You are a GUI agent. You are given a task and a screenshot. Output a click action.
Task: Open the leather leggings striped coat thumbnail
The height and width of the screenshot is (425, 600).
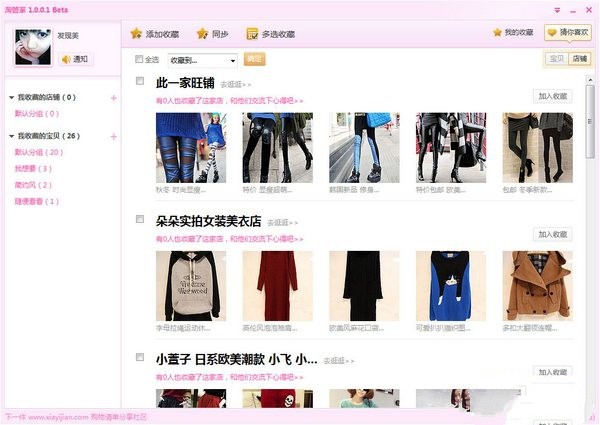pyautogui.click(x=451, y=148)
